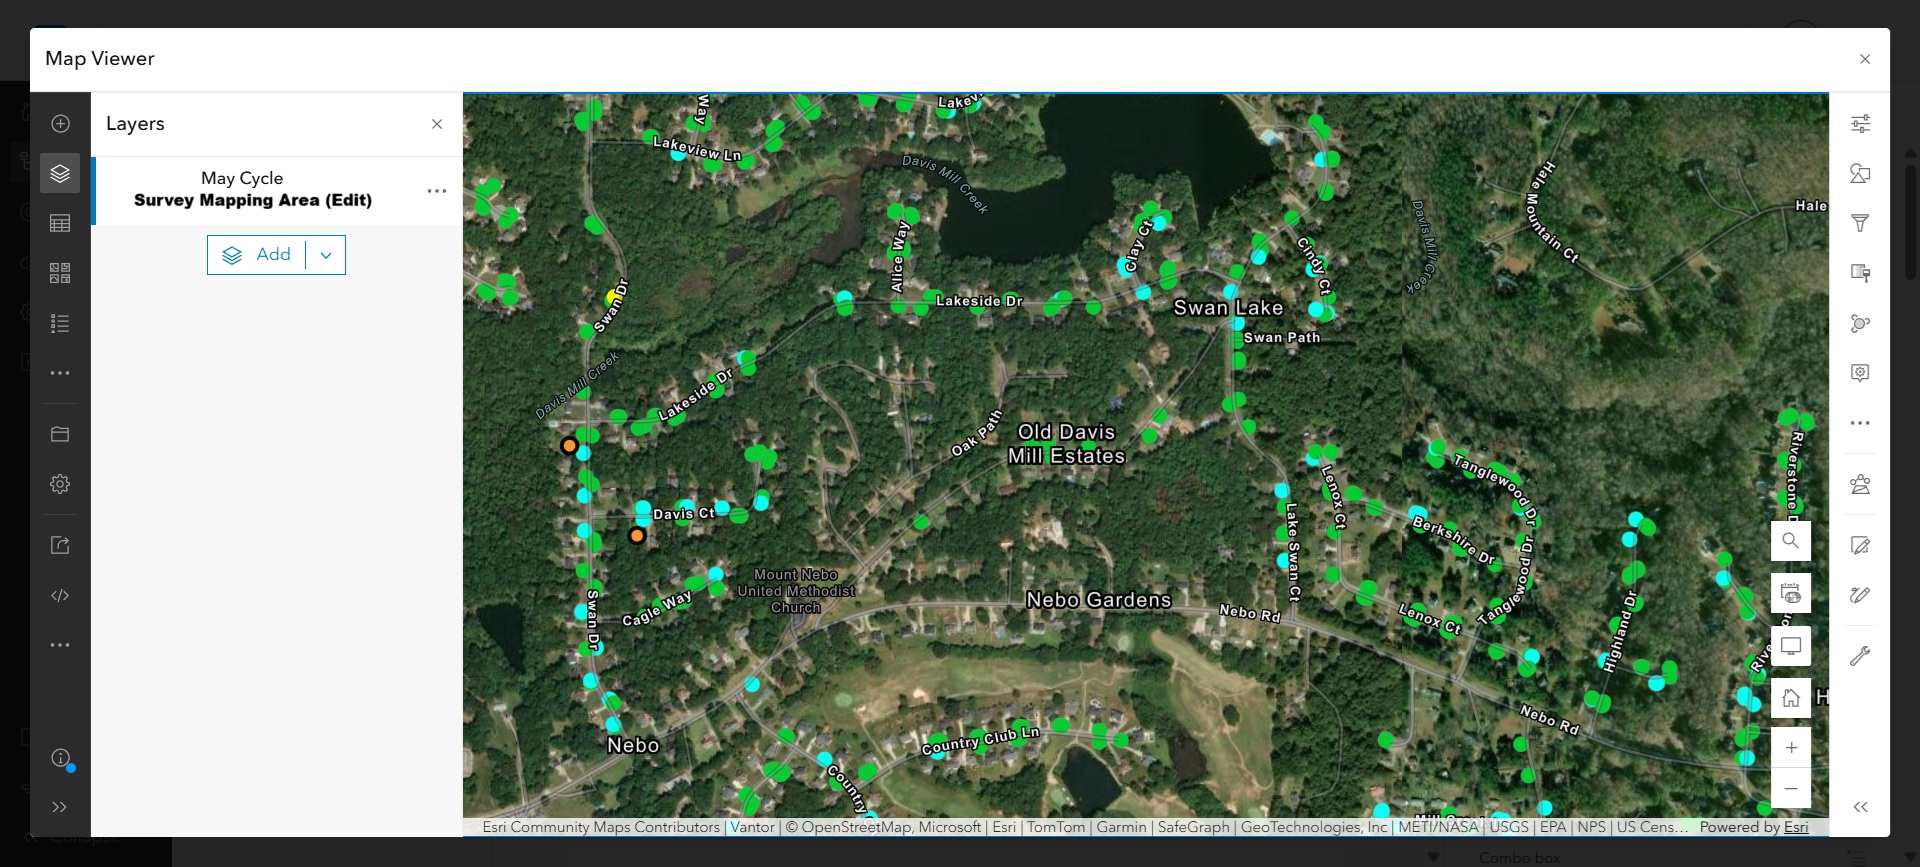The height and width of the screenshot is (867, 1920).
Task: Click the Highland Dr road label
Action: [1619, 631]
